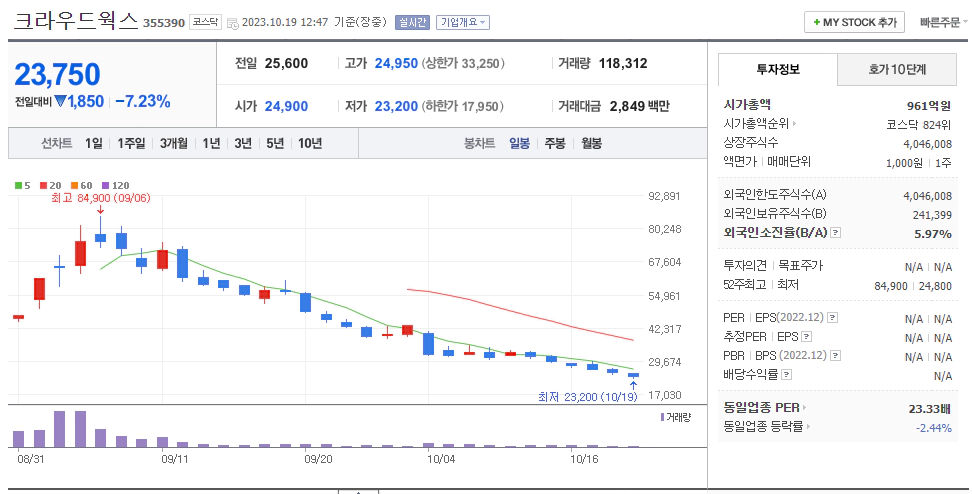Click the 외국인보유주식수 value 241,399

(x=932, y=215)
